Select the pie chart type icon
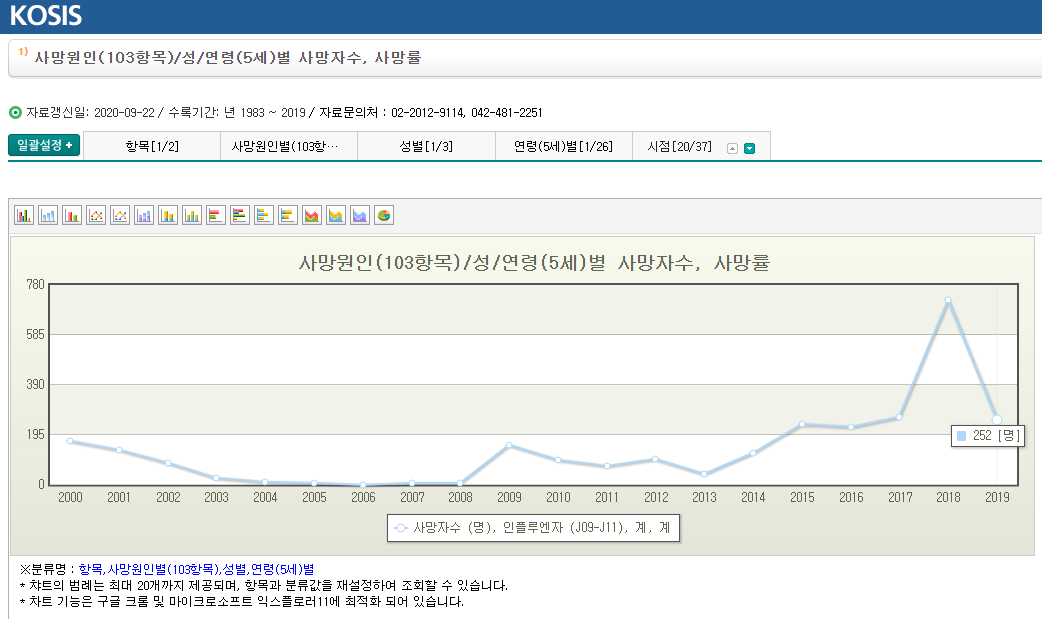The image size is (1042, 619). pos(383,214)
